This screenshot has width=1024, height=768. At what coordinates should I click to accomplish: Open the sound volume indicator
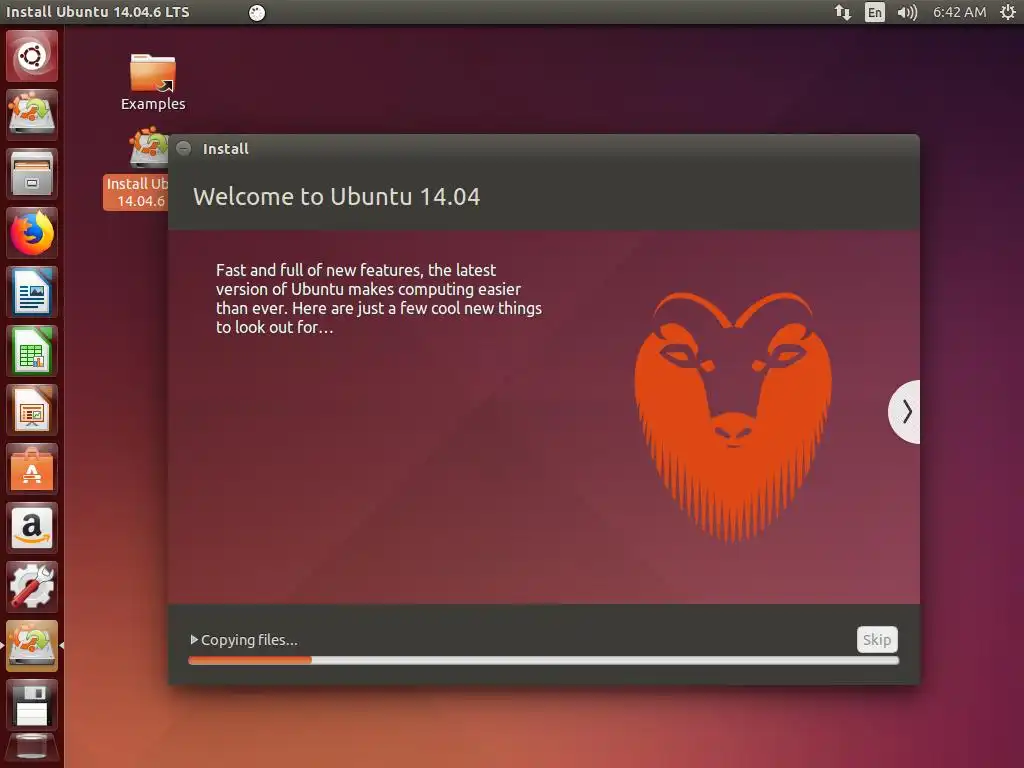907,12
